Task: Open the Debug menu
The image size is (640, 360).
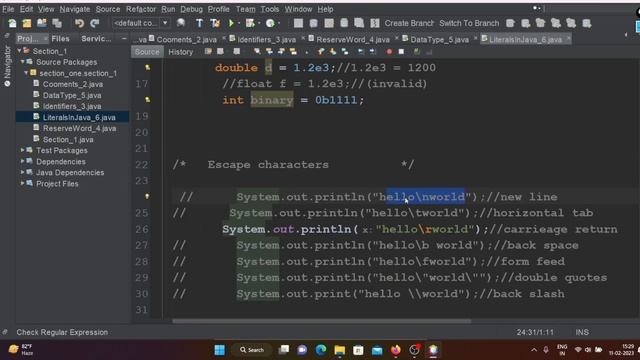Action: tap(191, 9)
